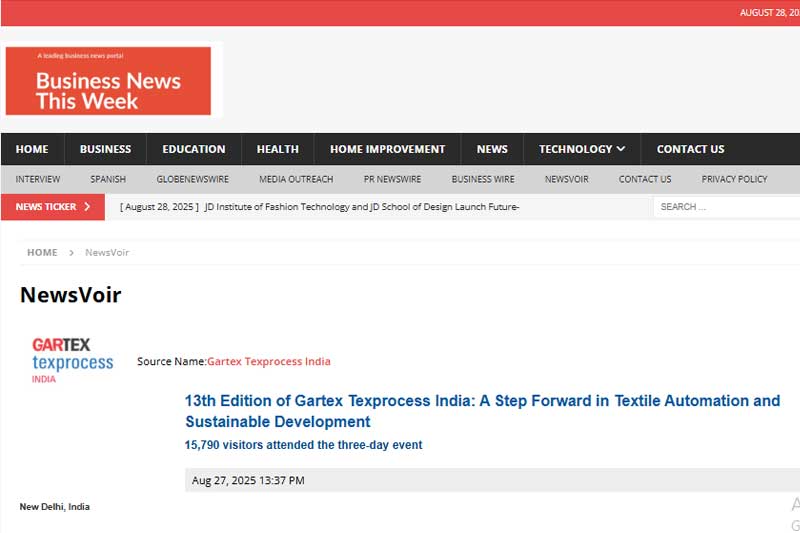Screen dimensions: 800x533
Task: Click the Gartex Texprocess India logo
Action: (x=72, y=360)
